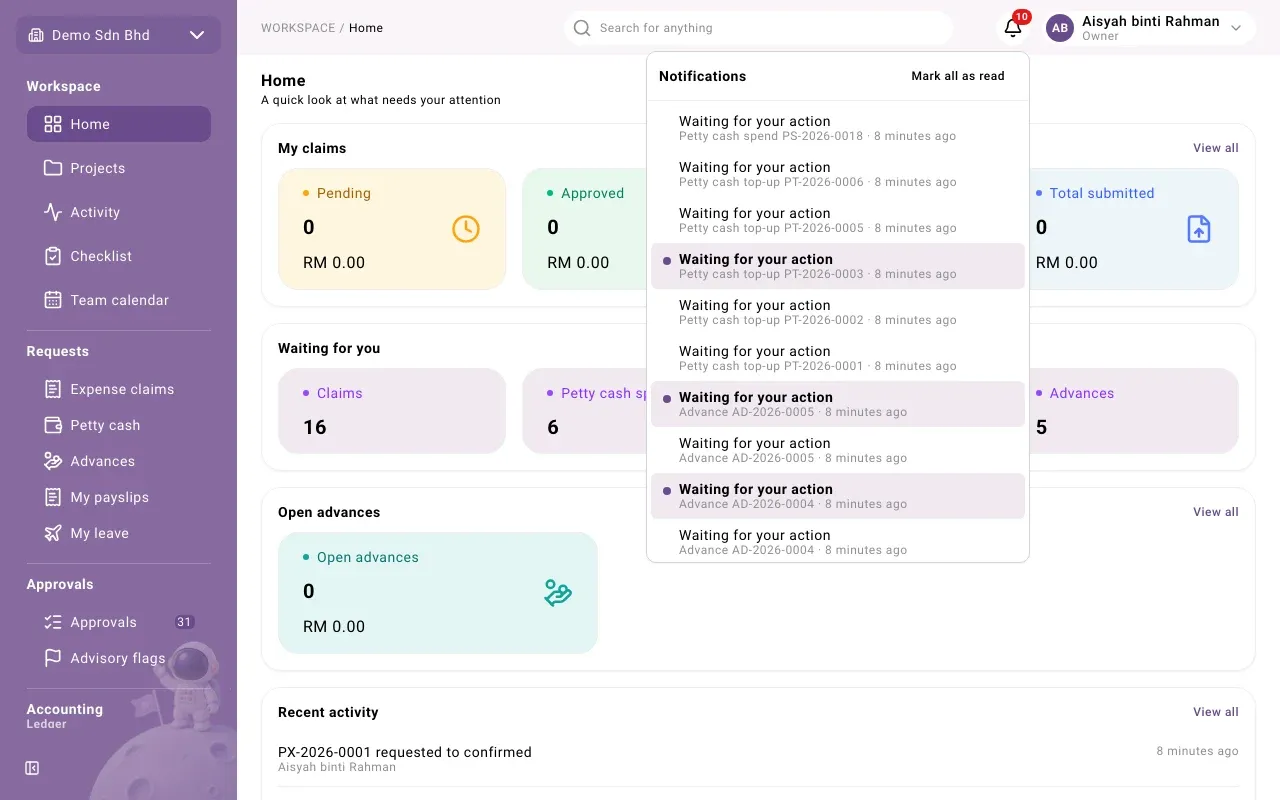Click the 31 badge next to Approvals
Screen dimensions: 1280x800
pyautogui.click(x=184, y=622)
